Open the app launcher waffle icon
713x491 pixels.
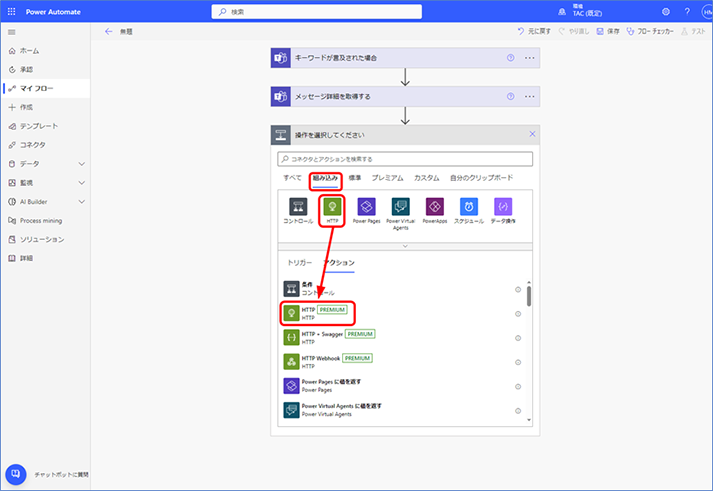click(11, 11)
